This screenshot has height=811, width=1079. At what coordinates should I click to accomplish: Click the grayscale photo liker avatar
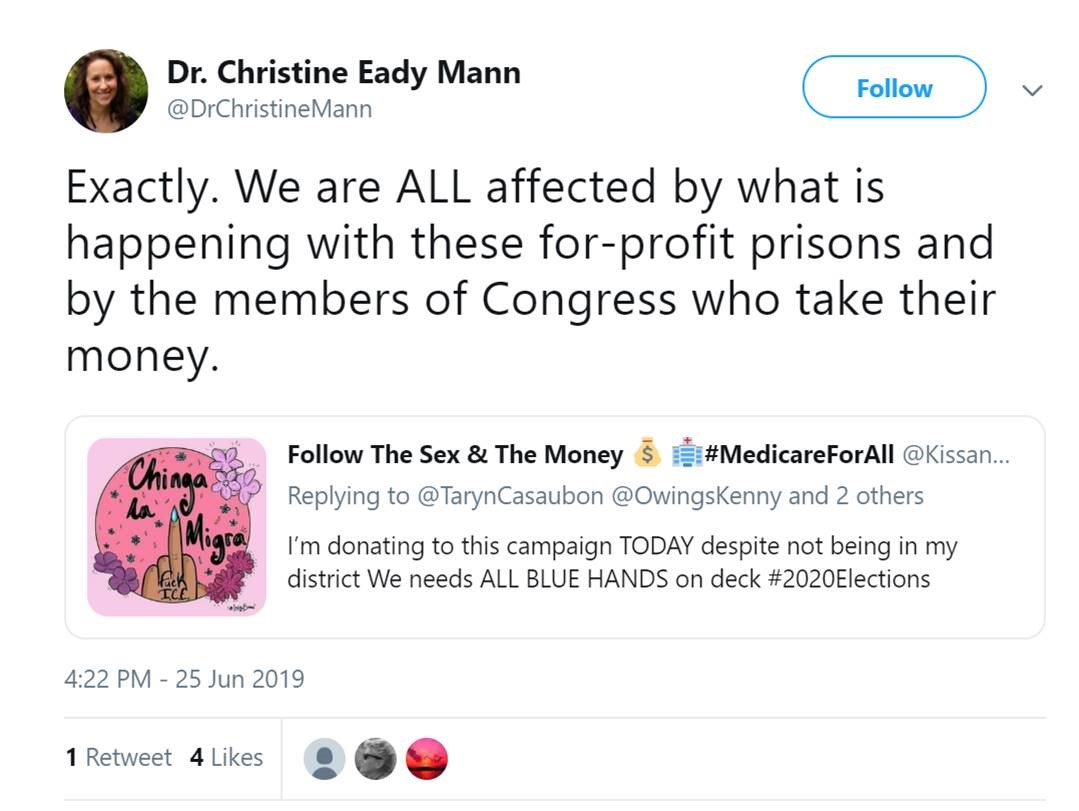click(x=376, y=759)
